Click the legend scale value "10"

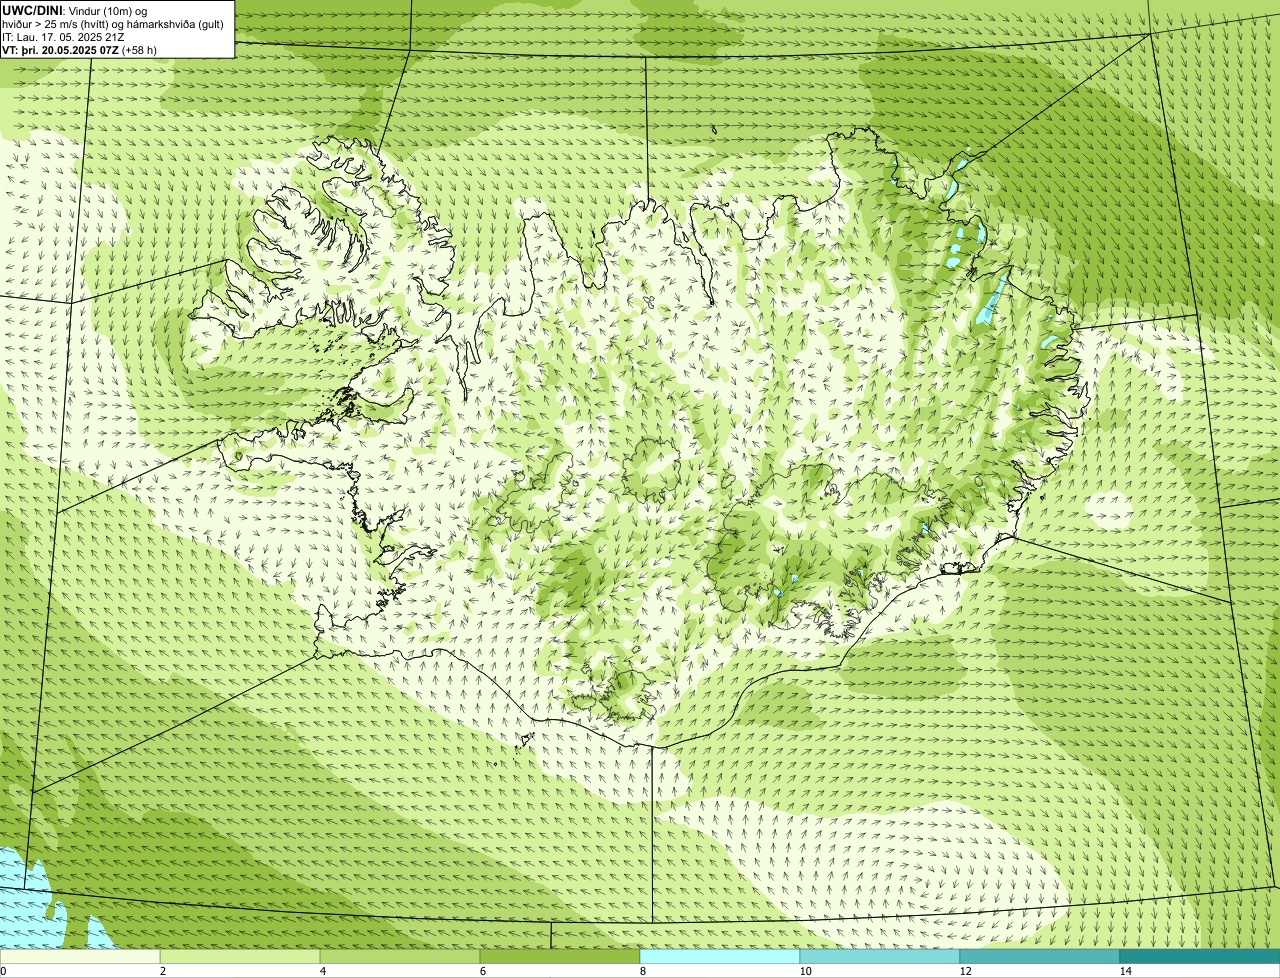point(805,971)
